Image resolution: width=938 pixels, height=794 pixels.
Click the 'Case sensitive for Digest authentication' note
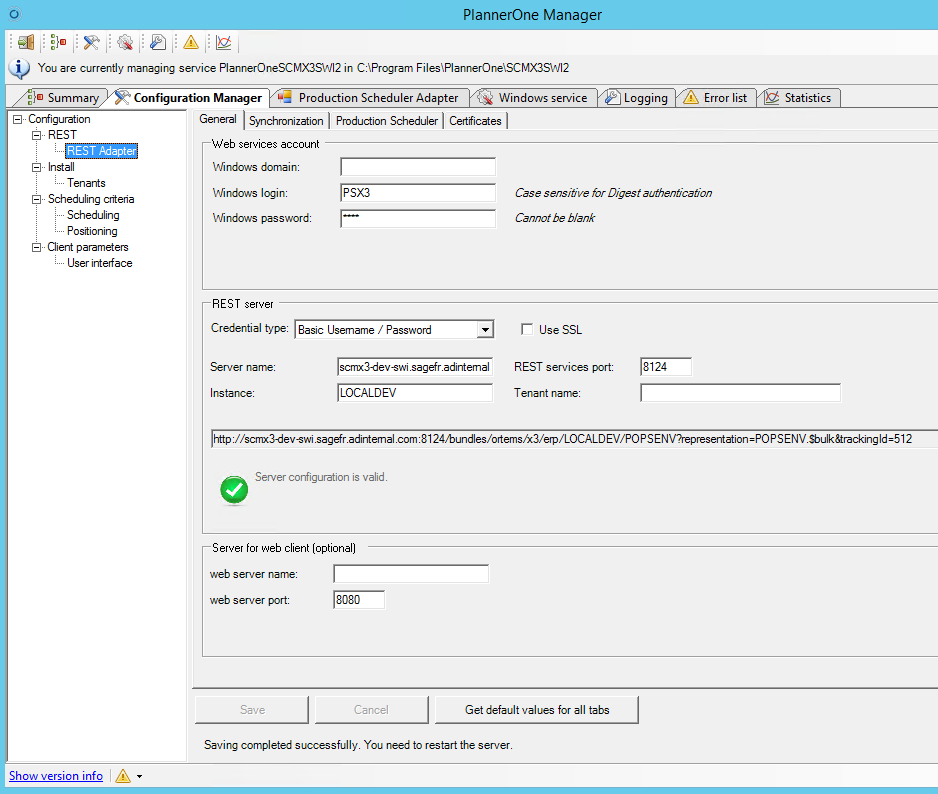(613, 193)
